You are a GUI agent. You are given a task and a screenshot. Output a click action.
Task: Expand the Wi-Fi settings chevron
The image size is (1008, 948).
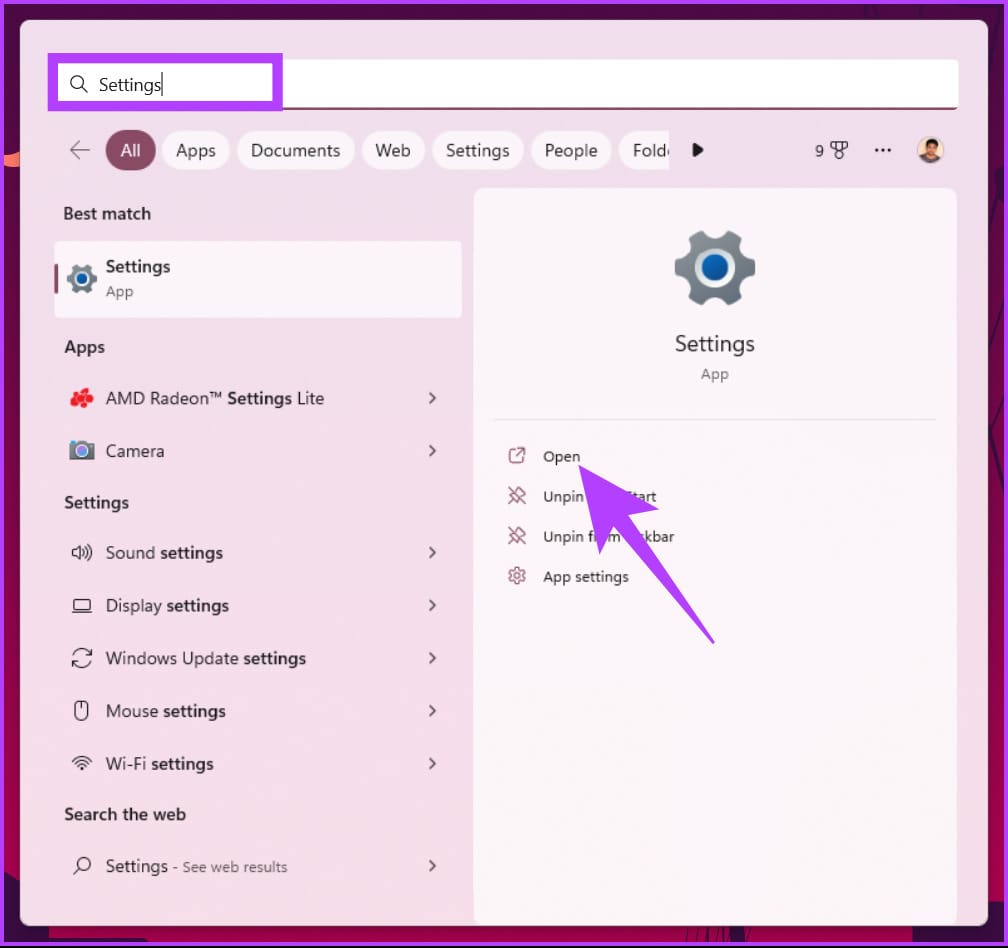point(432,764)
